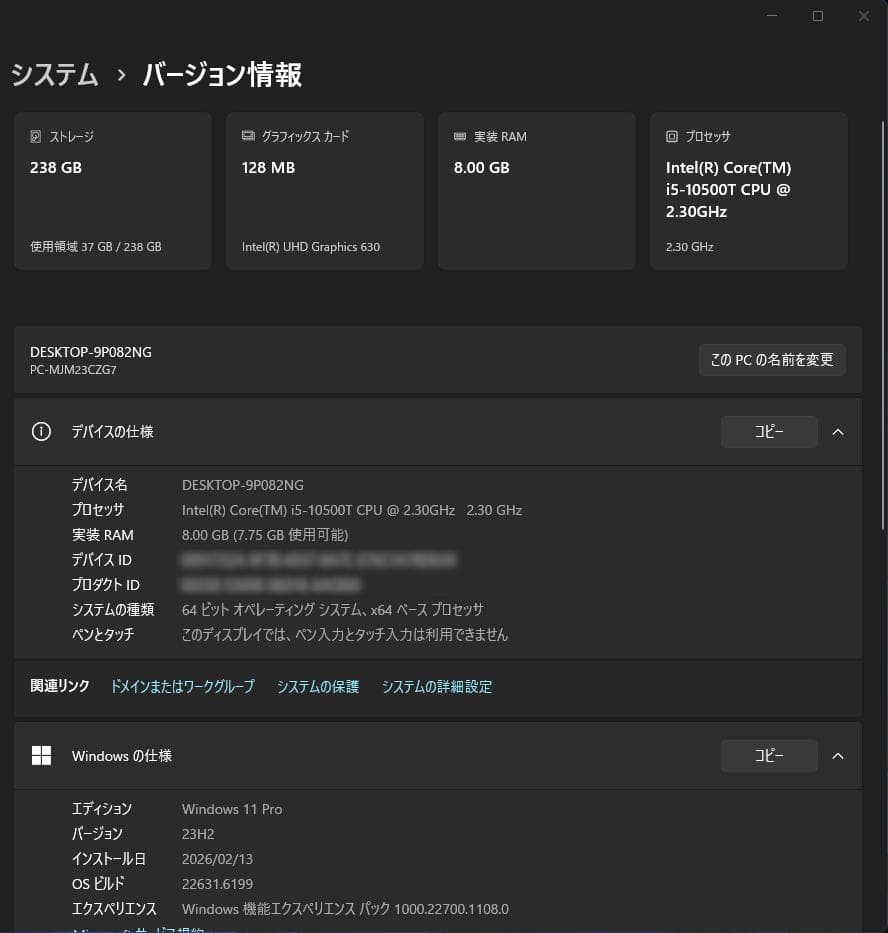This screenshot has height=933, width=888.
Task: Select the バージョン情報 breadcrumb item
Action: [221, 75]
